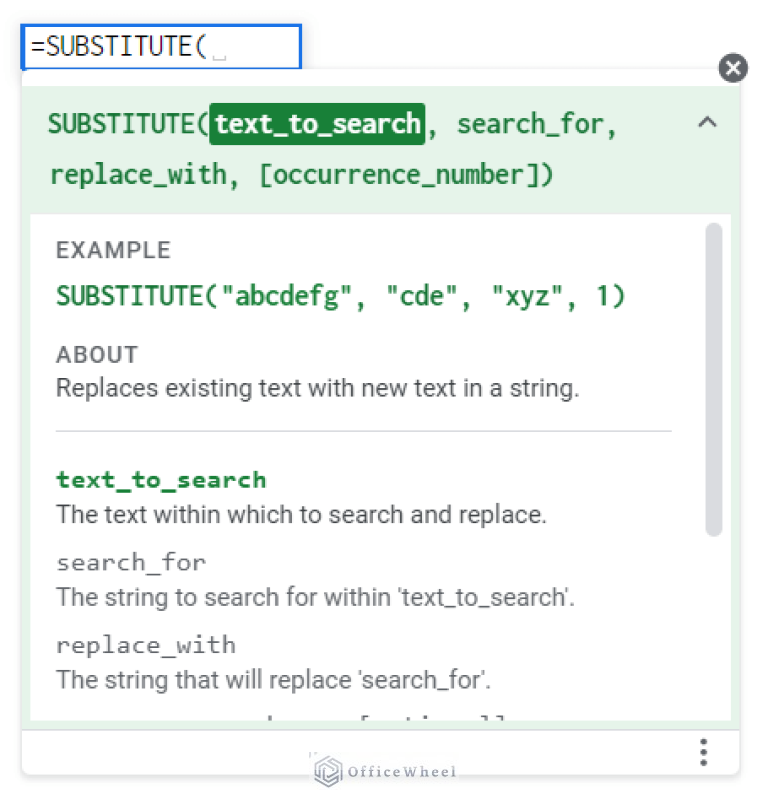Image resolution: width=768 pixels, height=810 pixels.
Task: Click 'Replaces existing text with new text' description
Action: pyautogui.click(x=317, y=388)
